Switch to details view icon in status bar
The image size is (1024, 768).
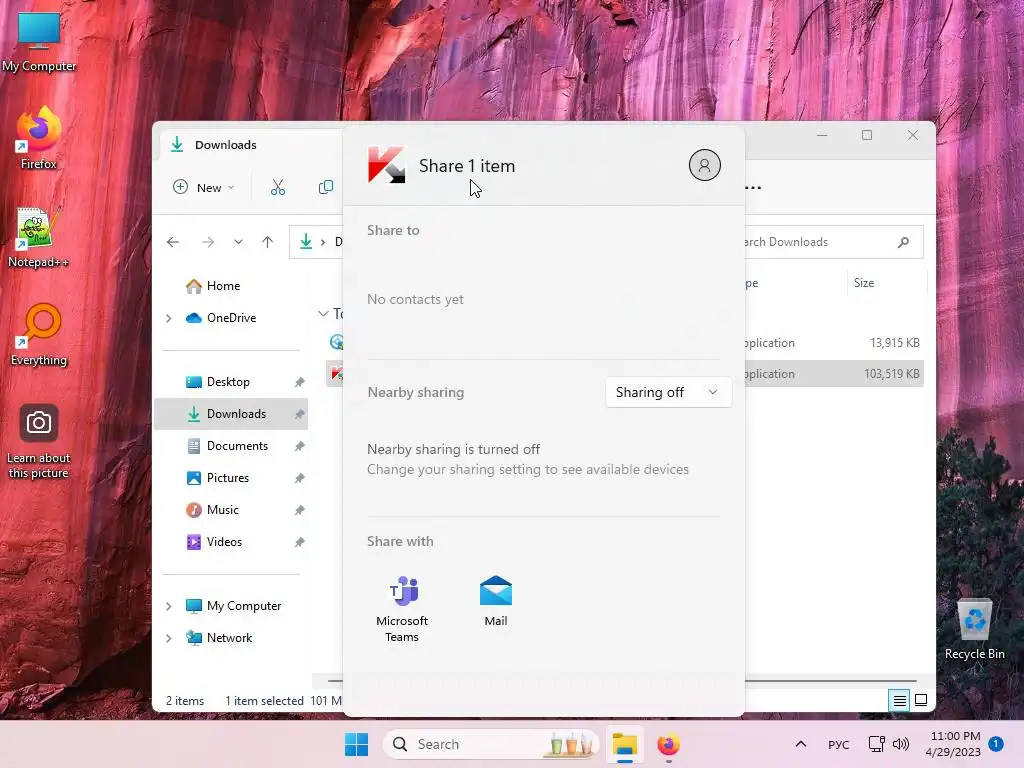point(899,701)
